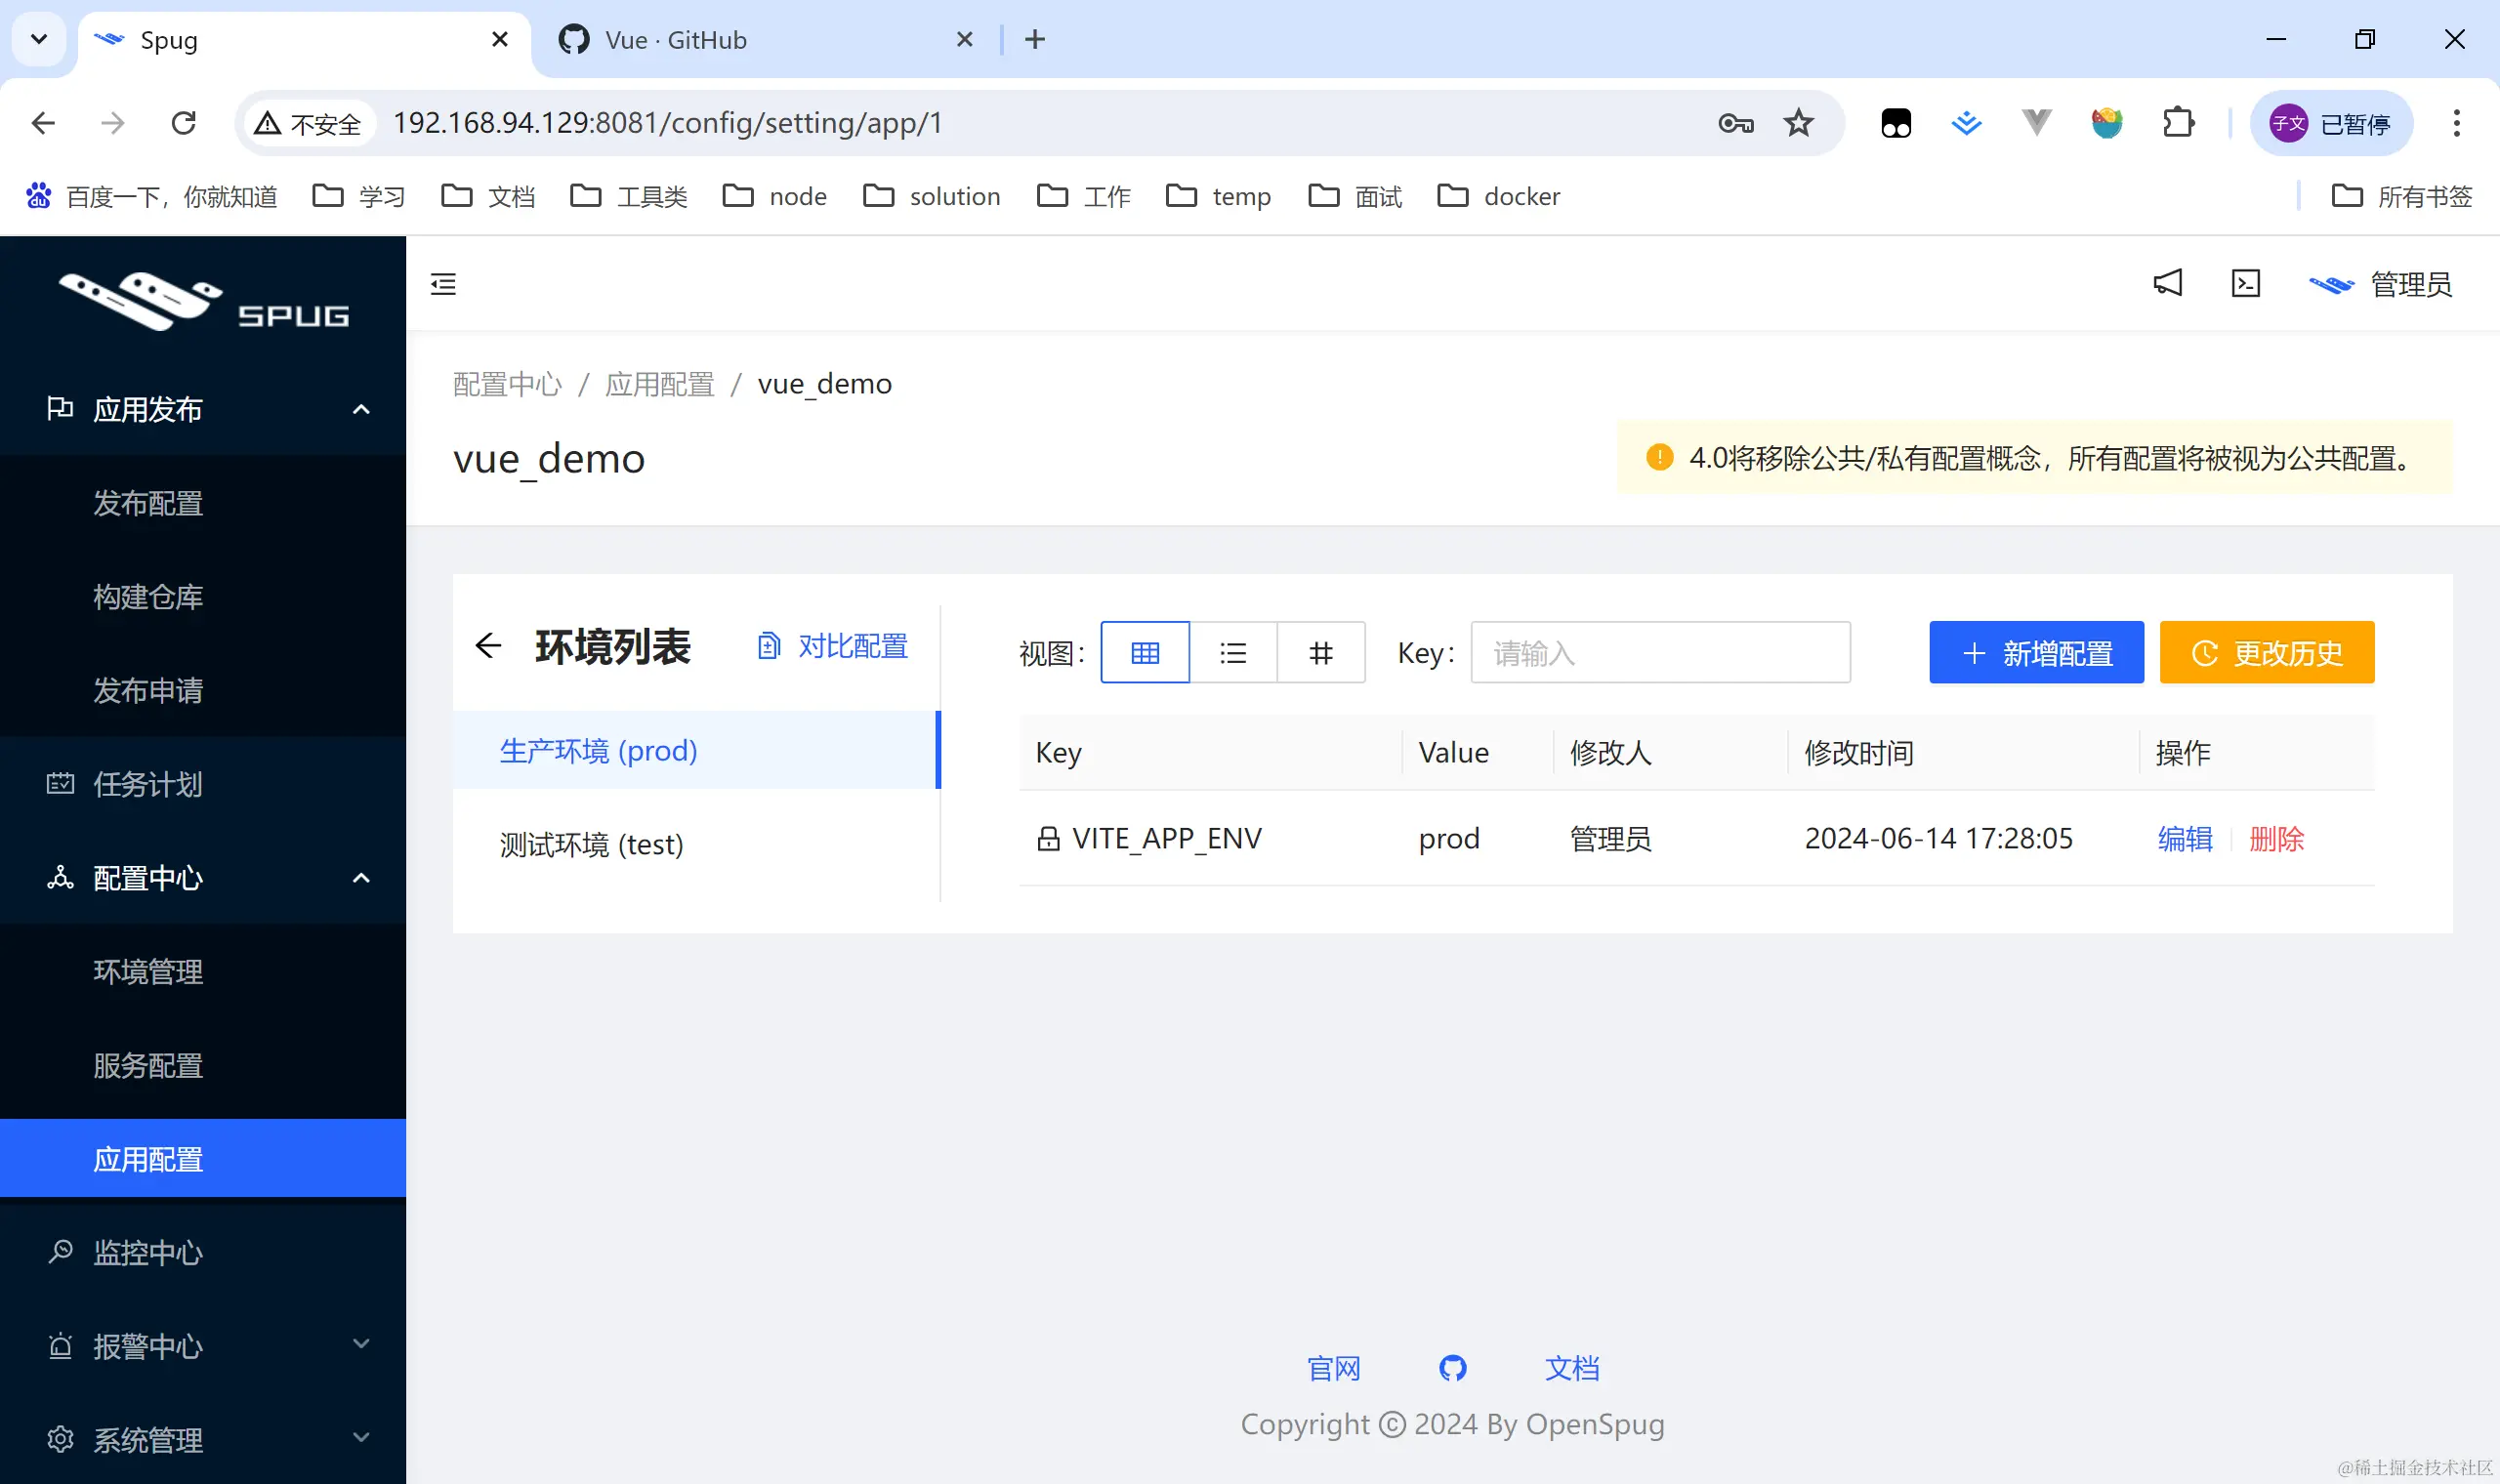Open the GitHub icon in the footer

1452,1367
